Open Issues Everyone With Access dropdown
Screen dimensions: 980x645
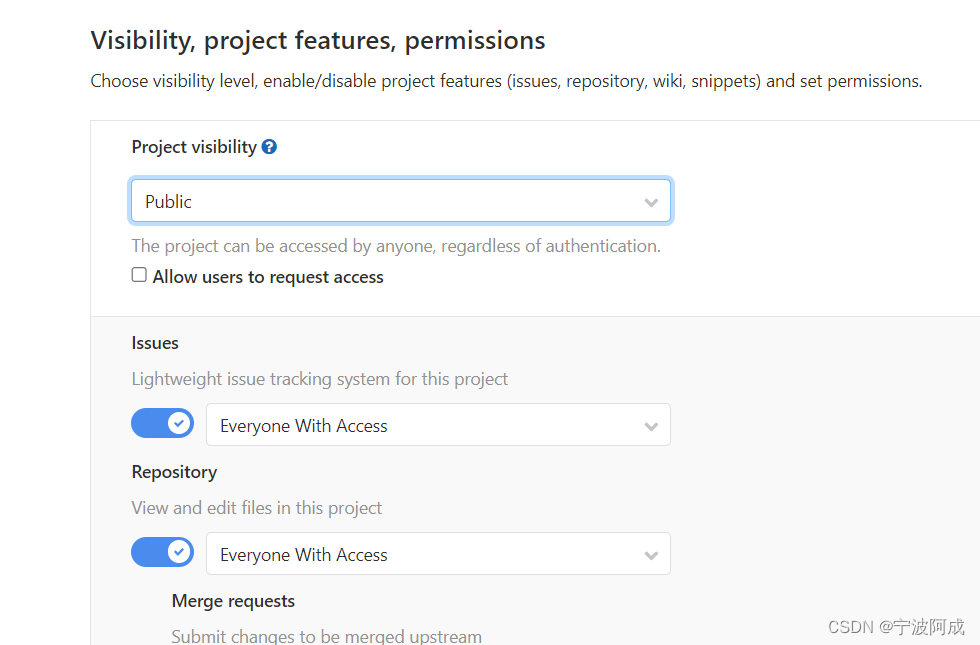coord(438,425)
